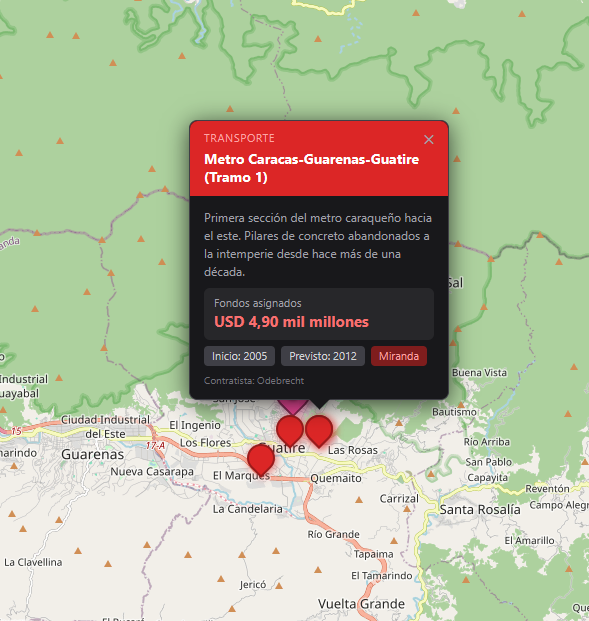Click the Bautismo map label
Image resolution: width=589 pixels, height=621 pixels.
(x=454, y=412)
